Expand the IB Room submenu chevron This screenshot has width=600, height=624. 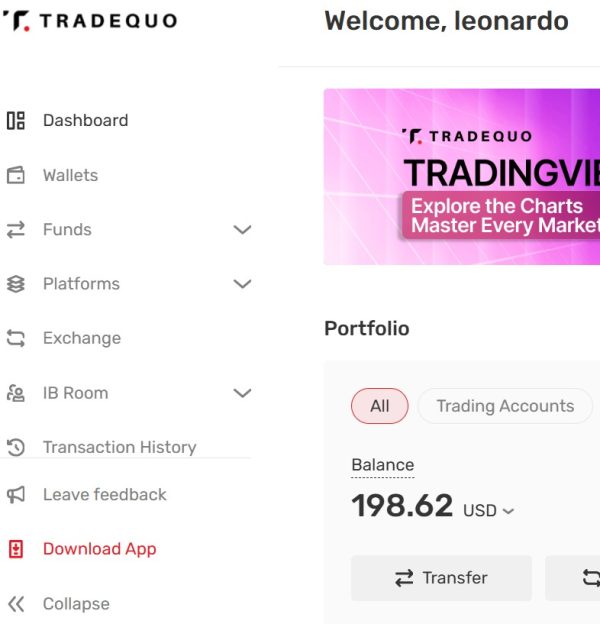pos(242,393)
